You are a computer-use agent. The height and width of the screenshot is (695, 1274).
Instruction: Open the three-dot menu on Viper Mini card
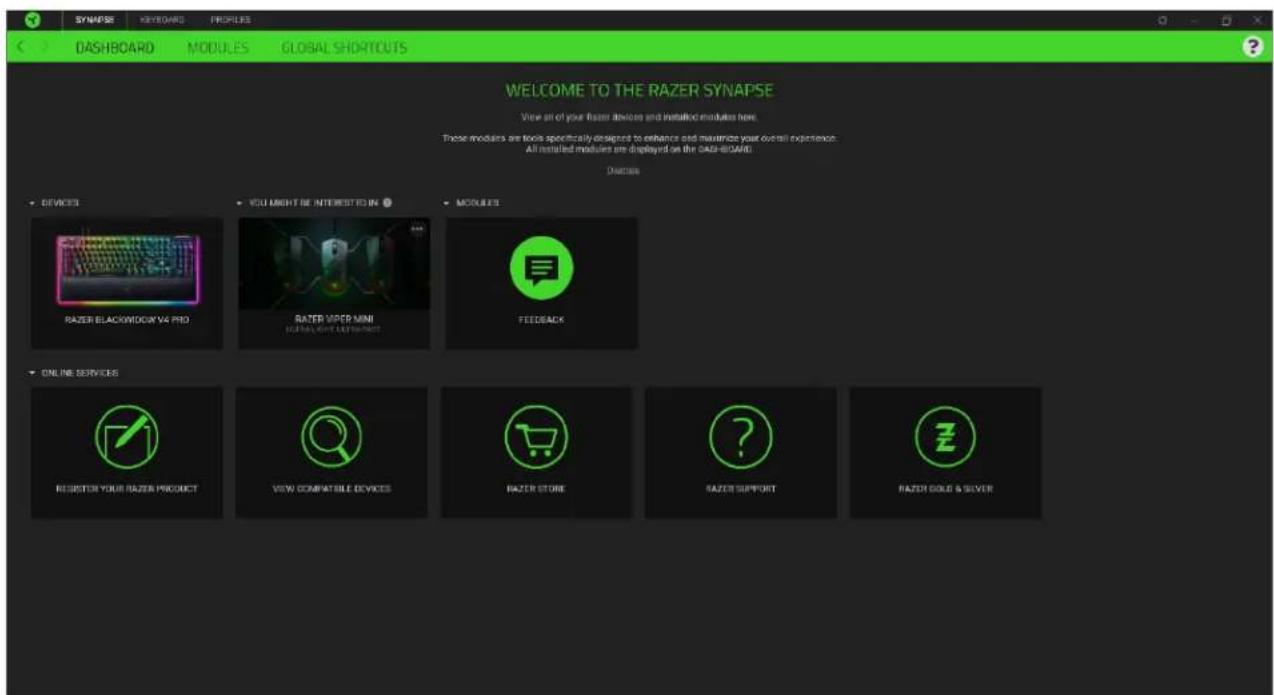tap(417, 229)
